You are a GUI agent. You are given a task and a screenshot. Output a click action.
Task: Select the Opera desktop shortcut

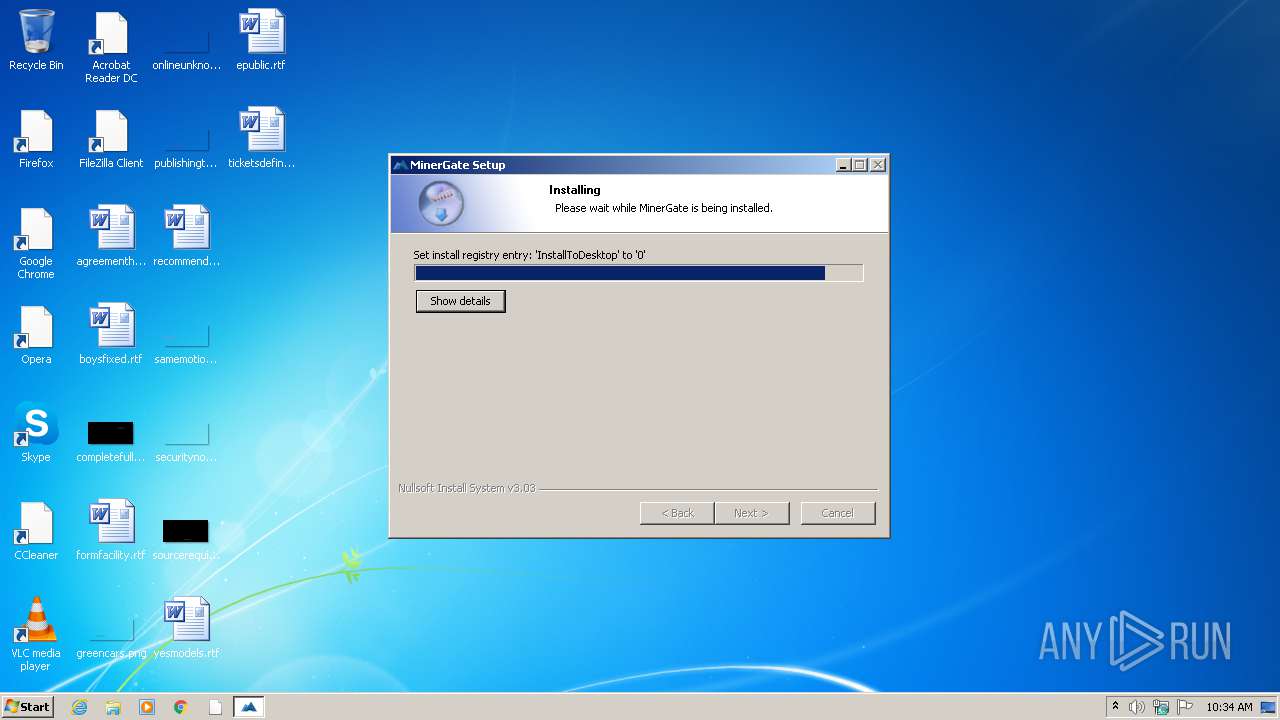point(36,334)
